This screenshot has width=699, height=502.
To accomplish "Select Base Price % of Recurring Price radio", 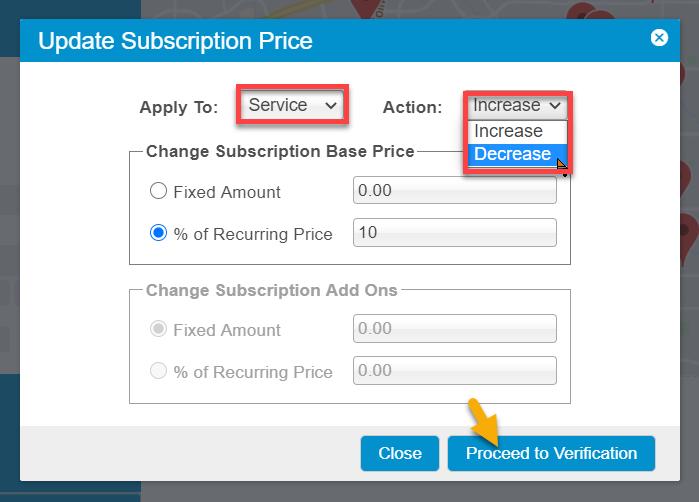I will tap(158, 233).
